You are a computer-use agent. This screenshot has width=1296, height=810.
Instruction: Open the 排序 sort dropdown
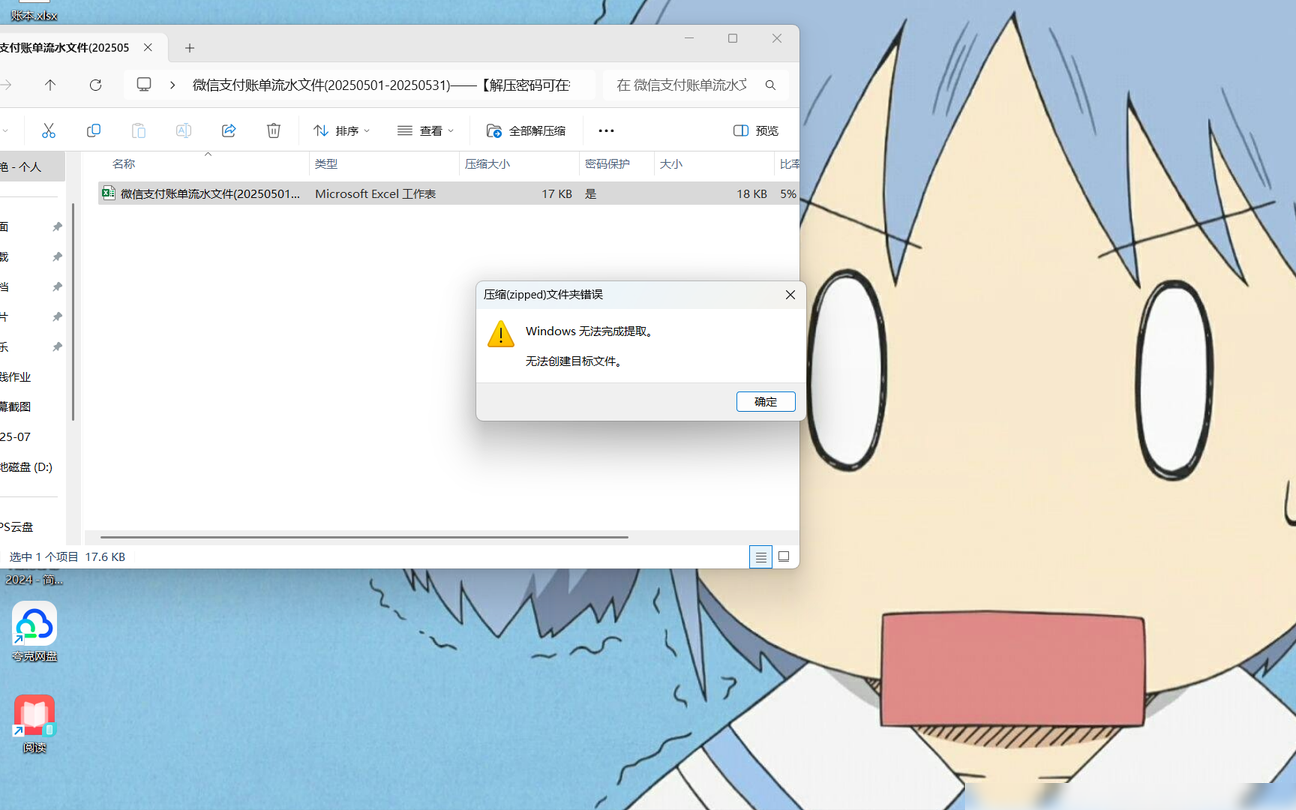pyautogui.click(x=342, y=131)
